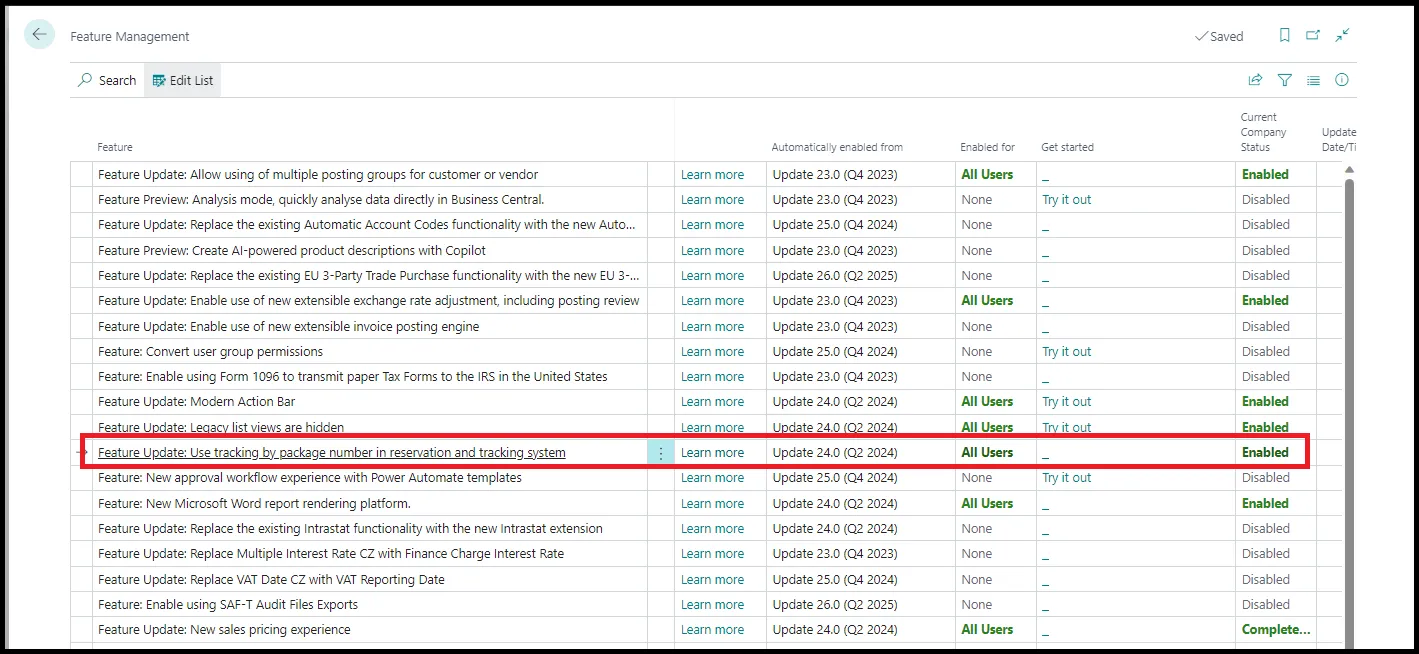Click the Enabled for column header
Image resolution: width=1419 pixels, height=654 pixels.
[987, 147]
